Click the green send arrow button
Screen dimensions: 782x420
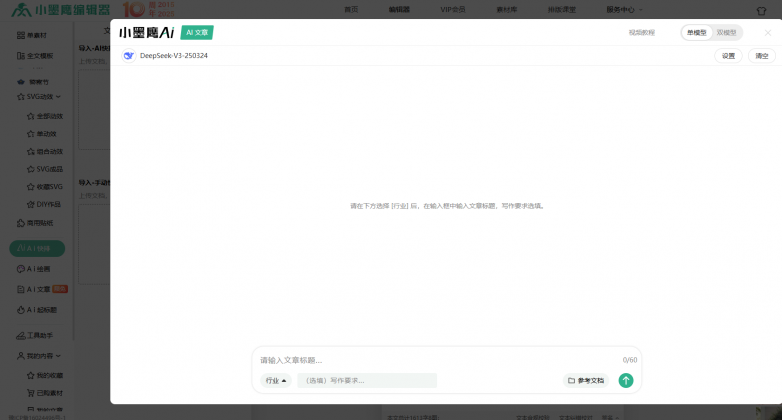tap(626, 380)
